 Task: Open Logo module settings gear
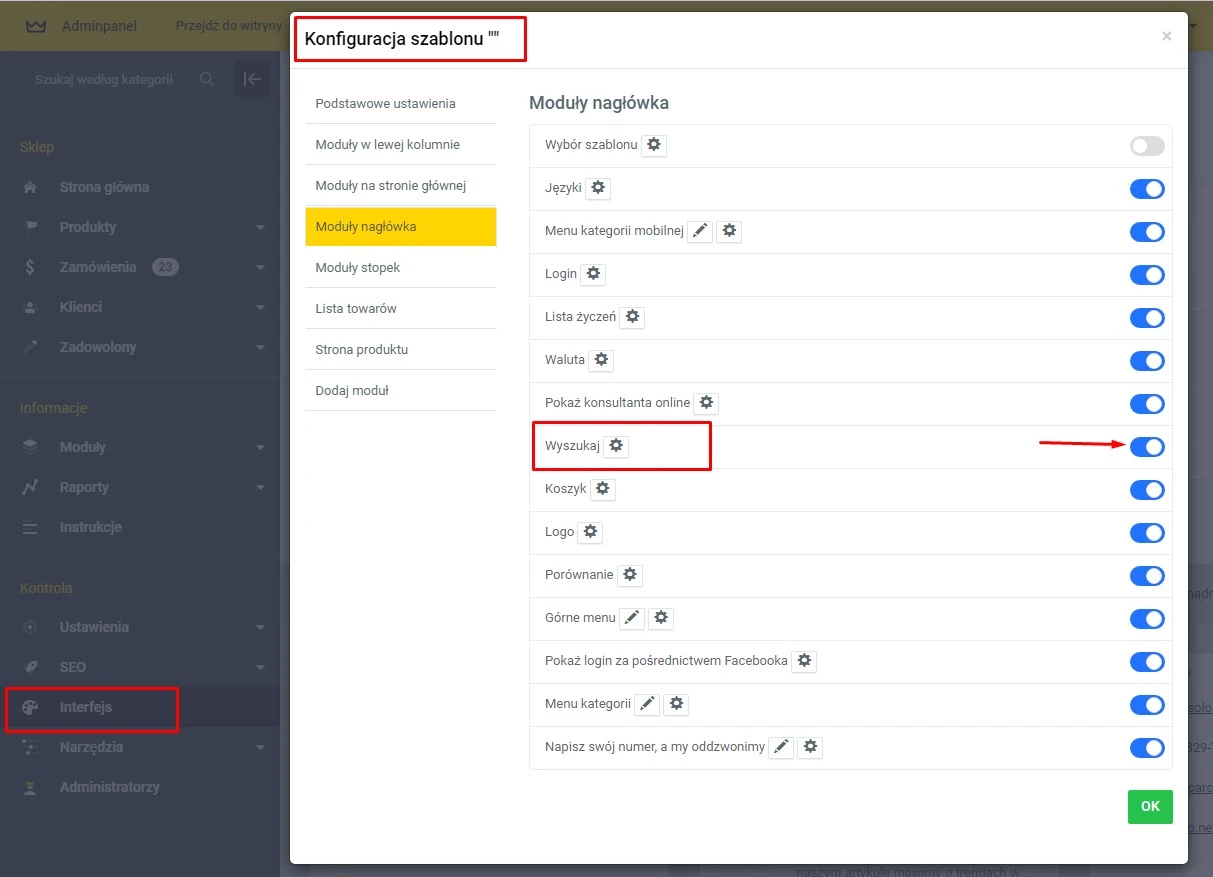(x=589, y=531)
